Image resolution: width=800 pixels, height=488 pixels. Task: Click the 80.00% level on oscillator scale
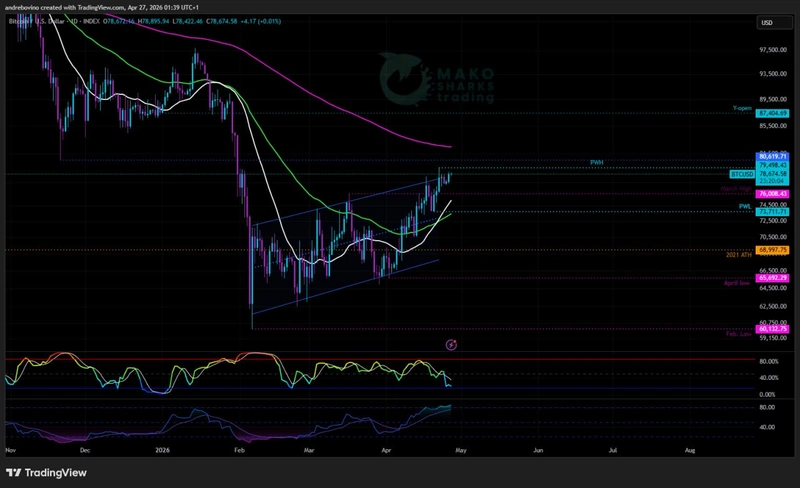(x=770, y=361)
